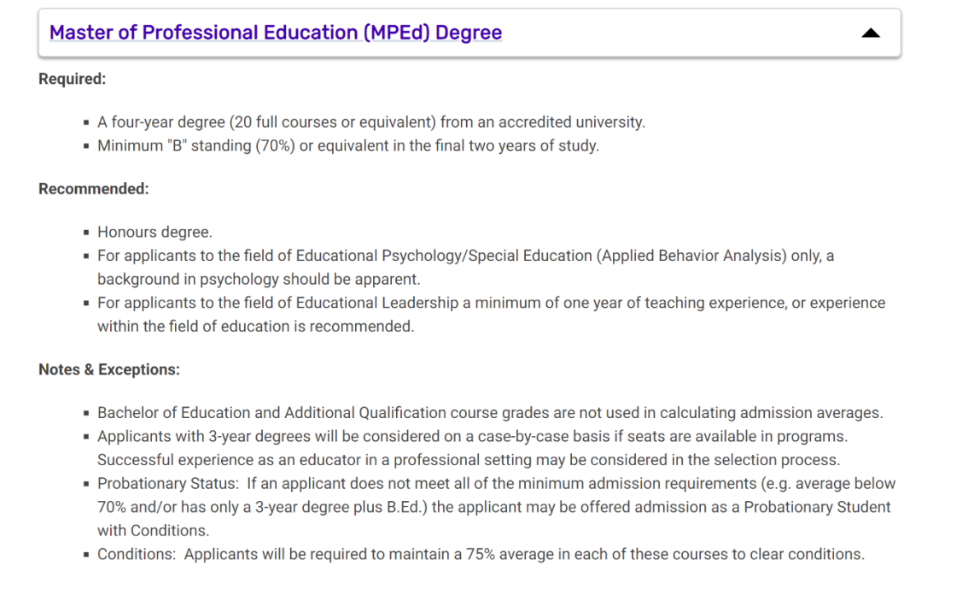Click the Bachelor of Education course grades note

coord(490,413)
